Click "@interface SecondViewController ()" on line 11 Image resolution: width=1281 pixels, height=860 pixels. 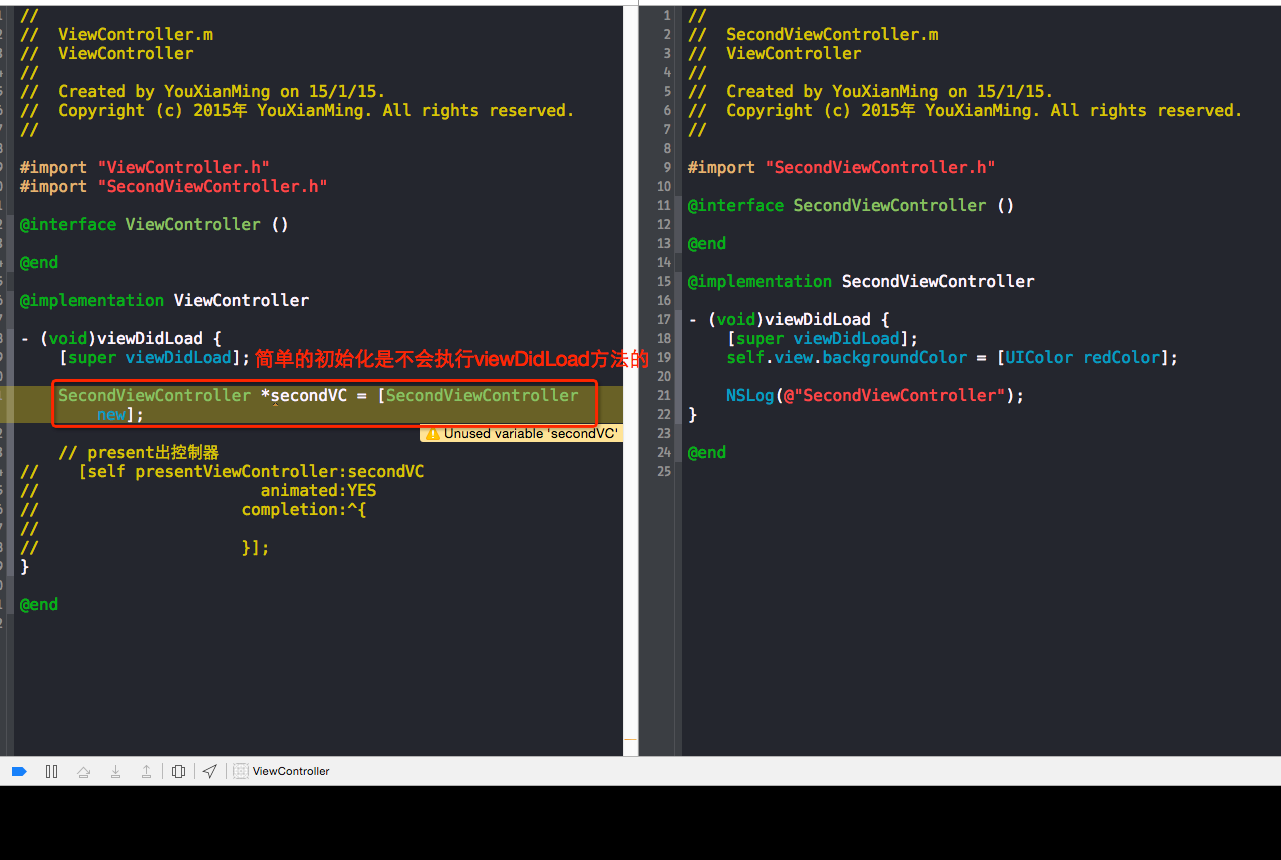click(851, 205)
